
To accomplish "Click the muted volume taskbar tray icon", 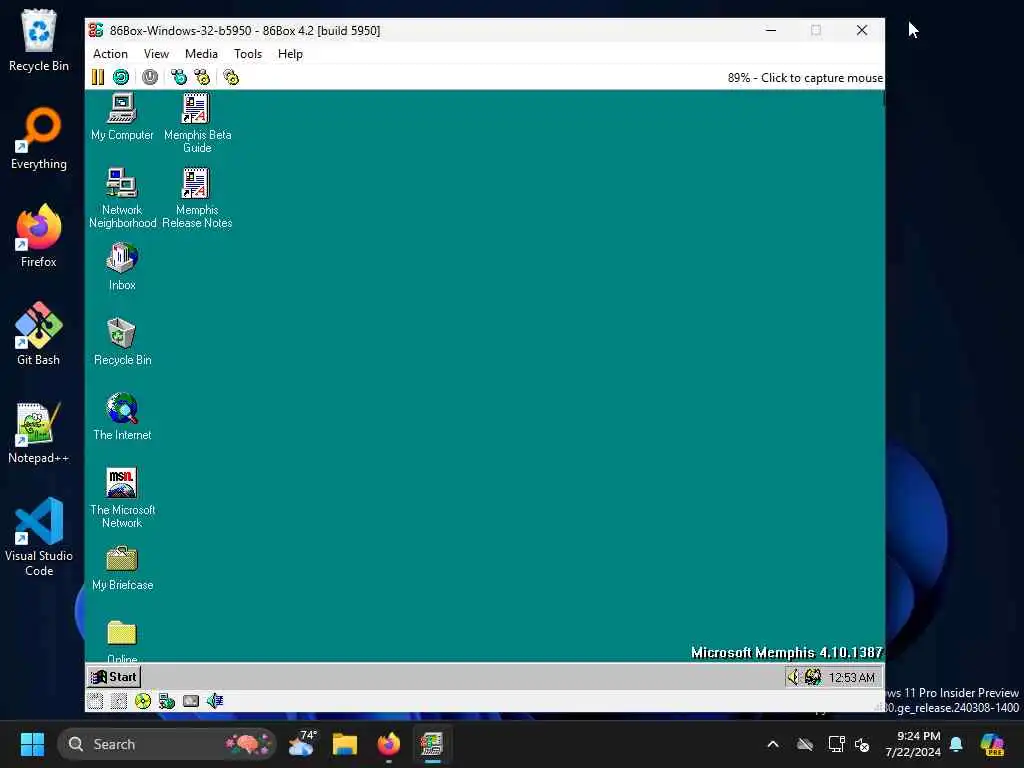I will 863,744.
